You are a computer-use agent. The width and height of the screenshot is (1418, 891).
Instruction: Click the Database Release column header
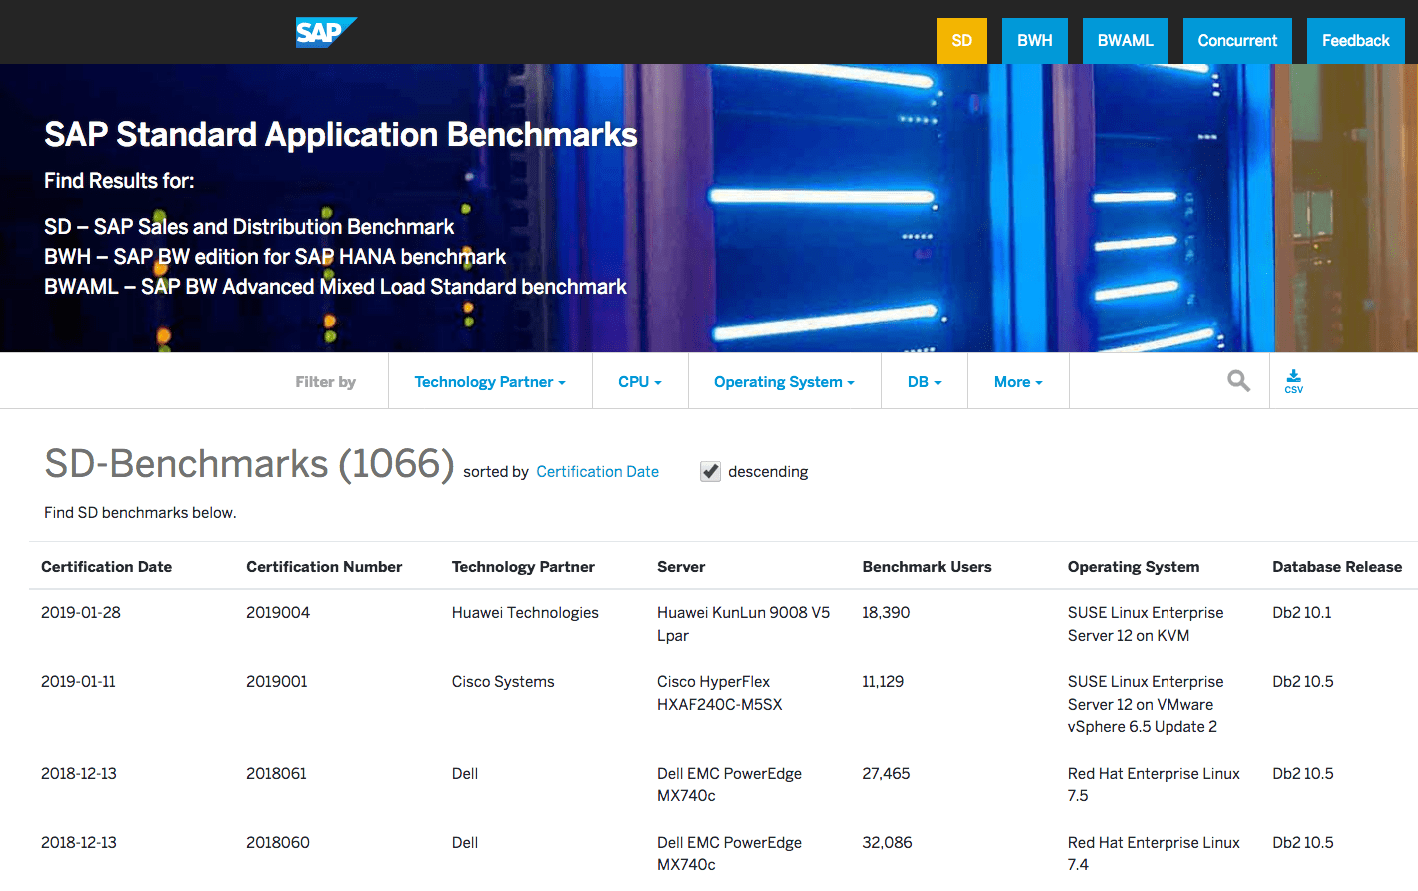coord(1337,567)
